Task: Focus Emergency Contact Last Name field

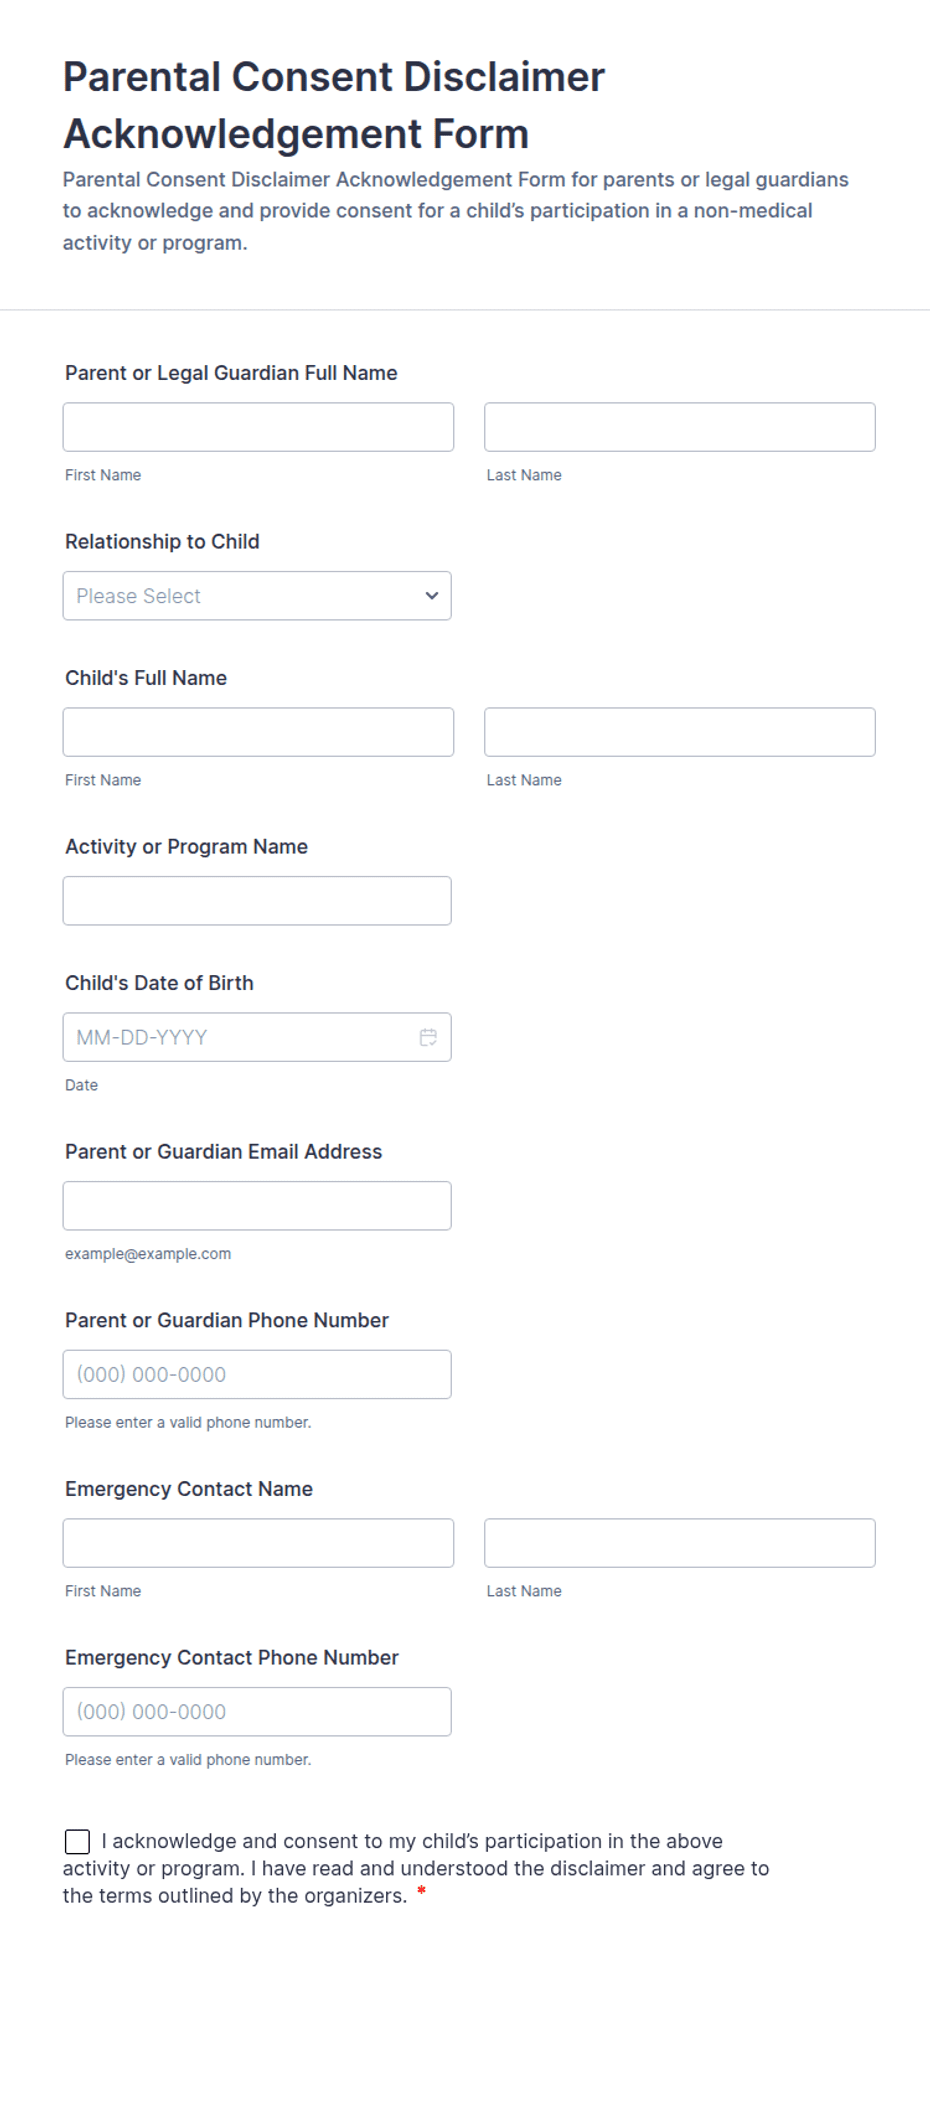Action: tap(680, 1543)
